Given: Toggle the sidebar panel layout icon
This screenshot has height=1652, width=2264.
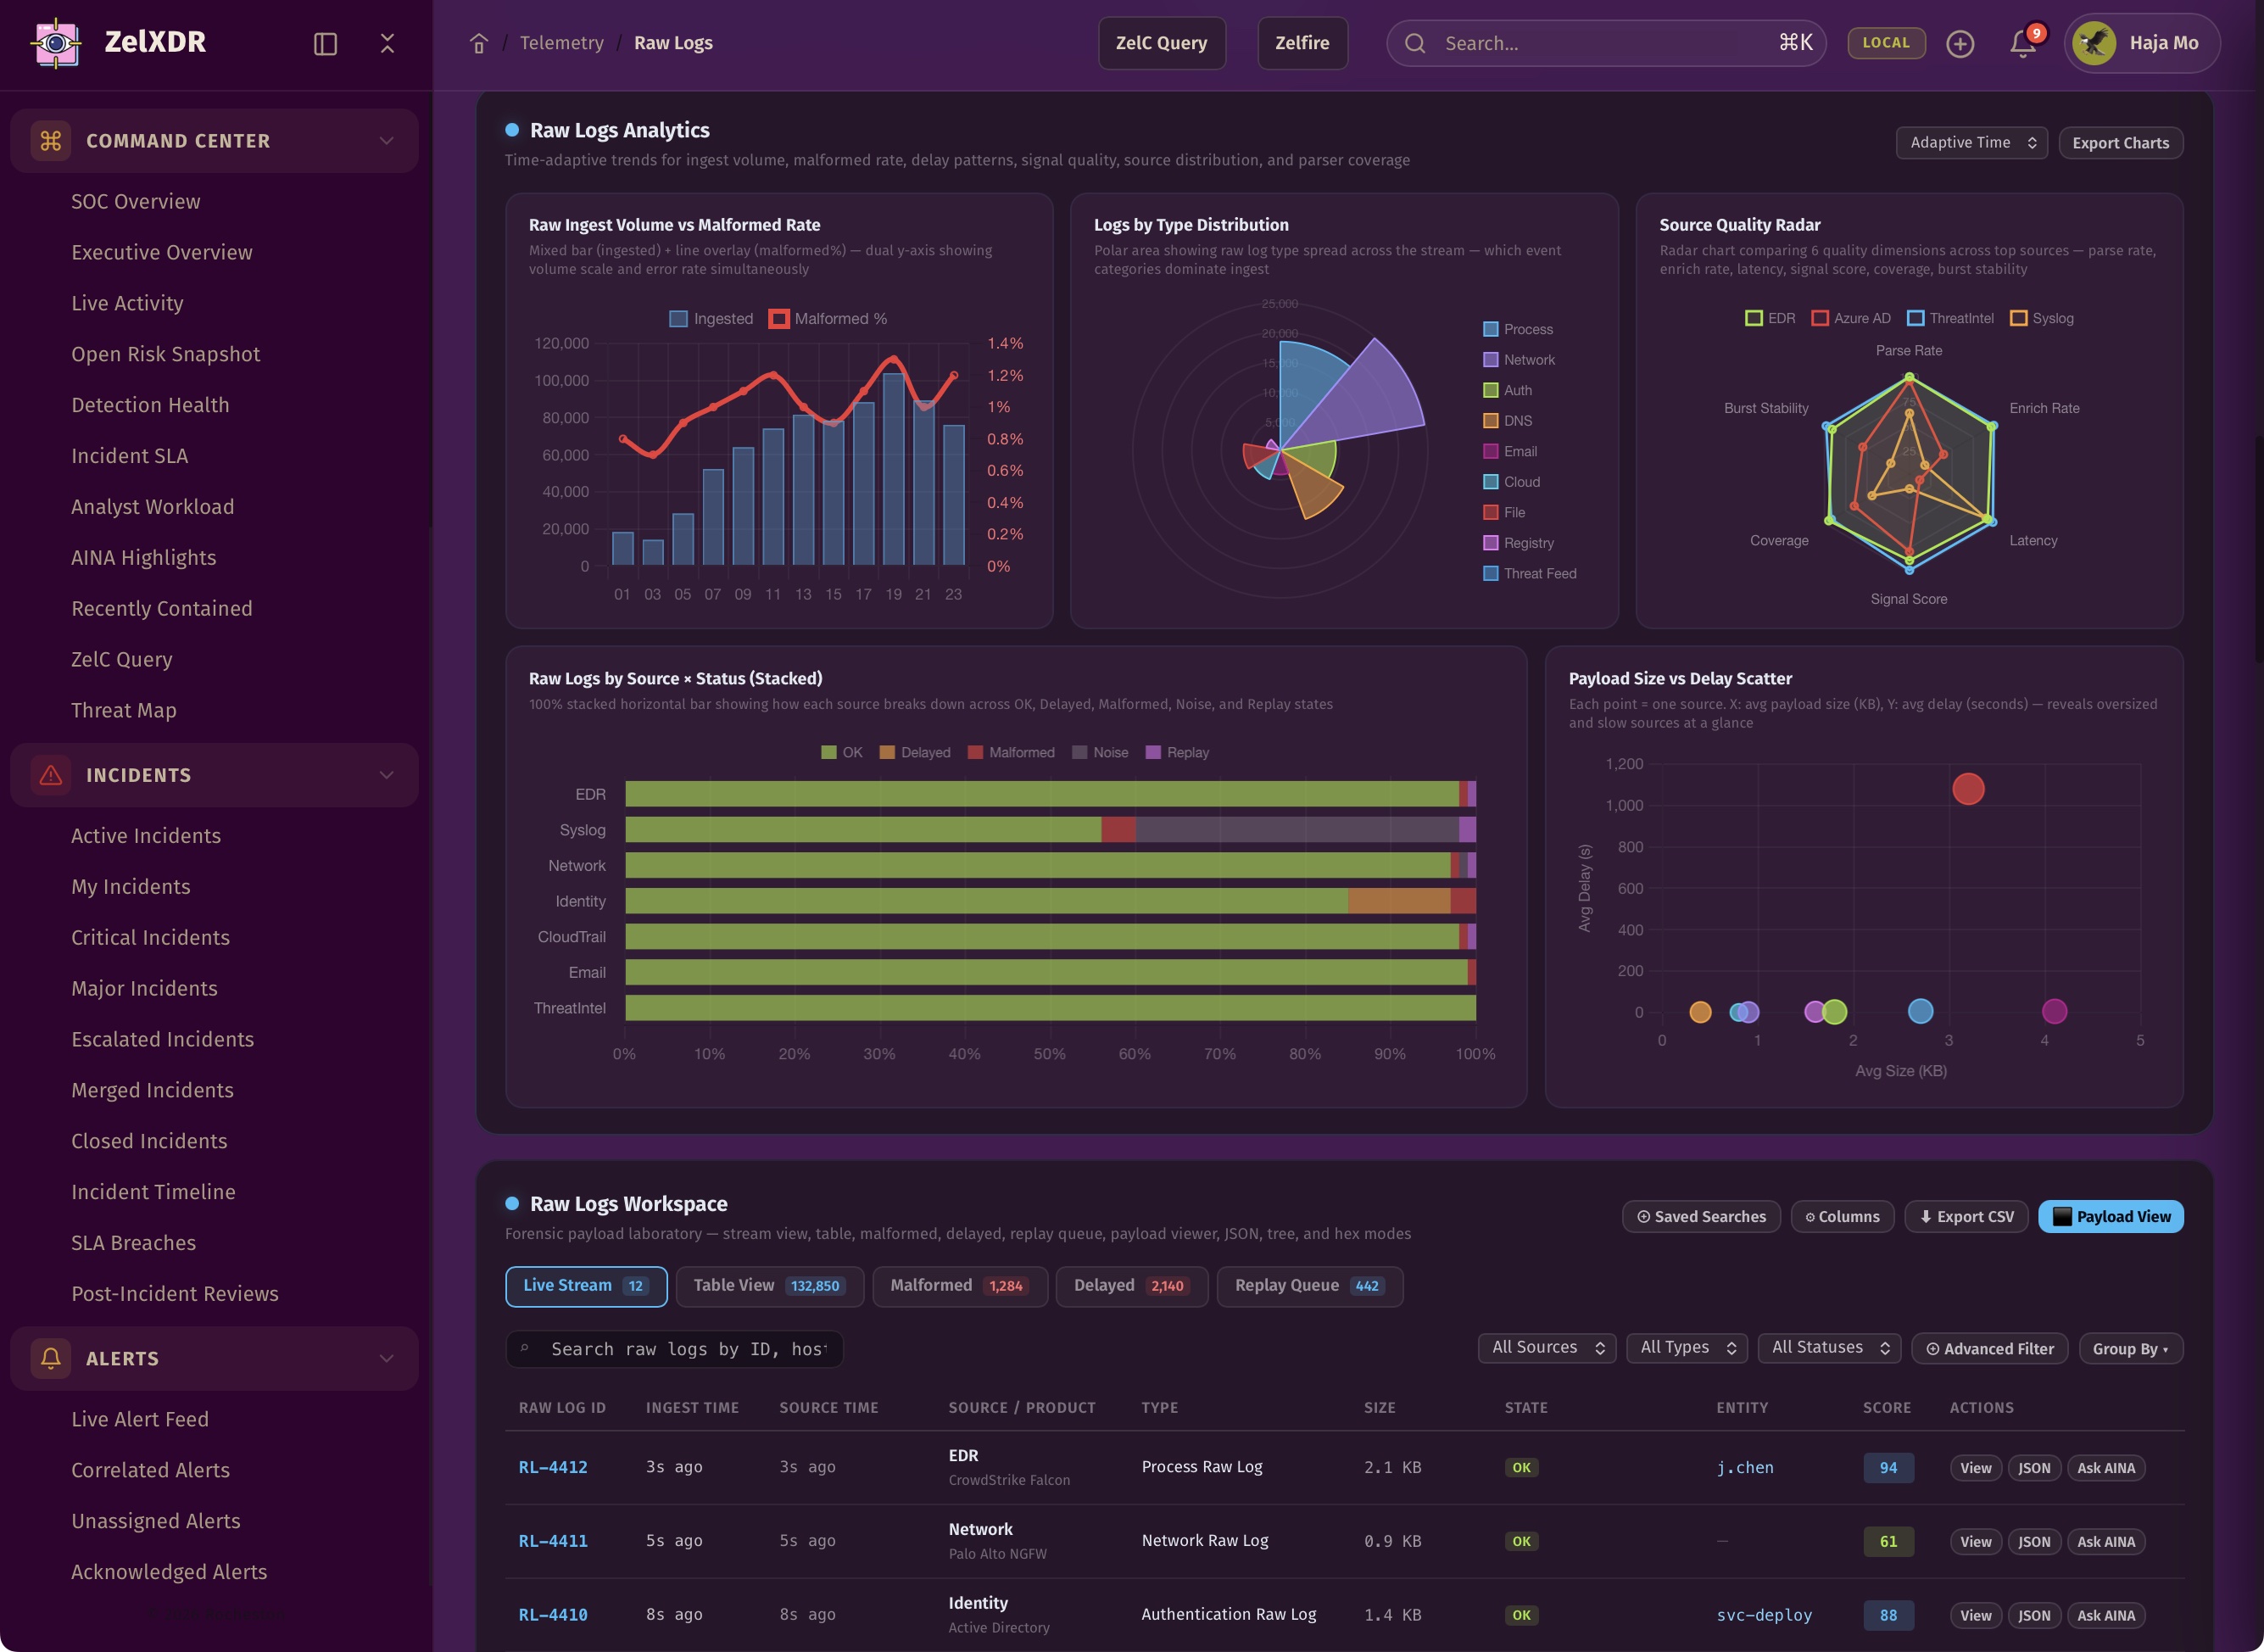Looking at the screenshot, I should pyautogui.click(x=325, y=43).
